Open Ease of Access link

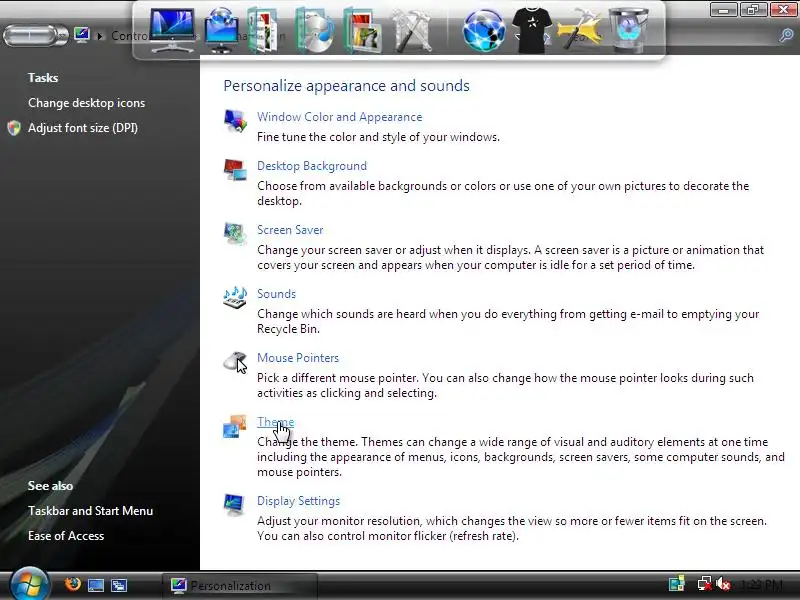coord(66,536)
